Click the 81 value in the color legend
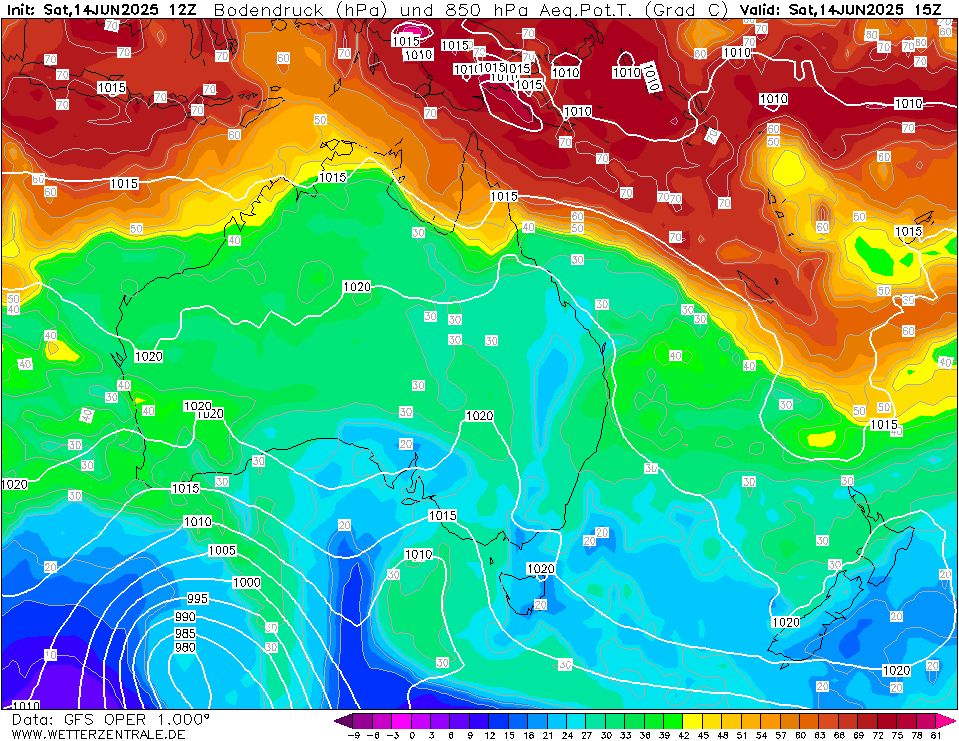The height and width of the screenshot is (741, 959). click(936, 735)
